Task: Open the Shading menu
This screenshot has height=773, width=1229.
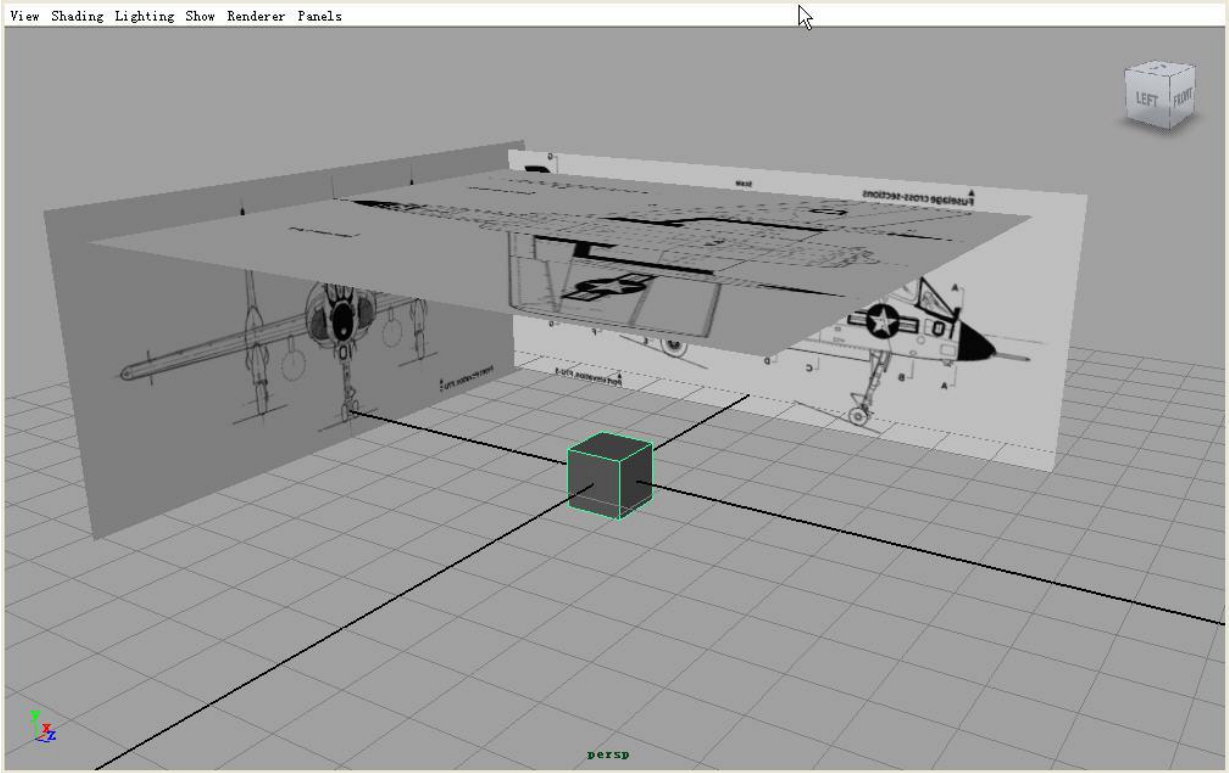Action: [77, 16]
